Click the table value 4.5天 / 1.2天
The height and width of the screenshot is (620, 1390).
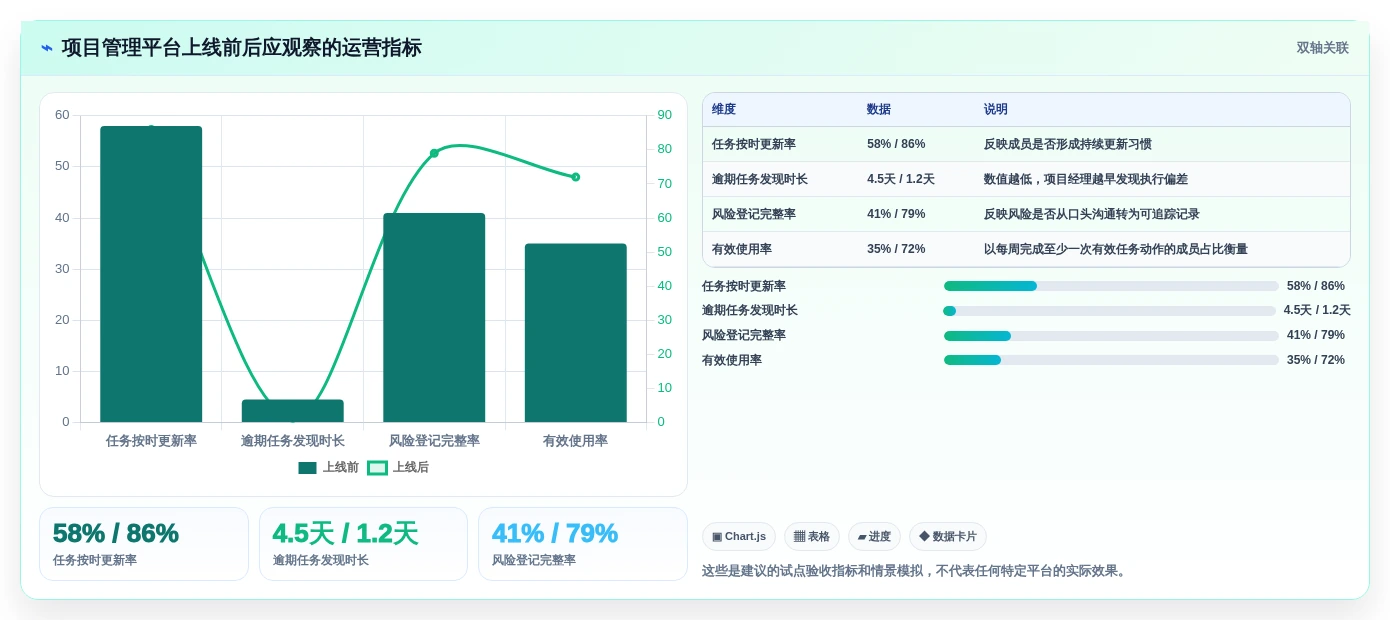[x=901, y=179]
